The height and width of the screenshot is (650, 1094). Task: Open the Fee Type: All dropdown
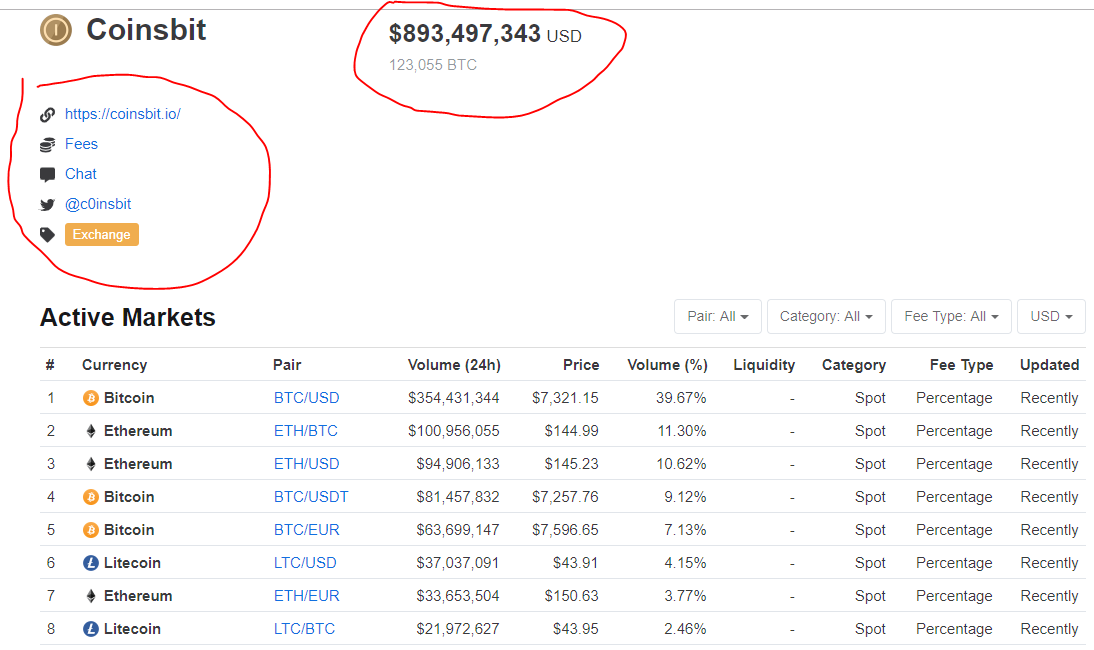coord(951,317)
